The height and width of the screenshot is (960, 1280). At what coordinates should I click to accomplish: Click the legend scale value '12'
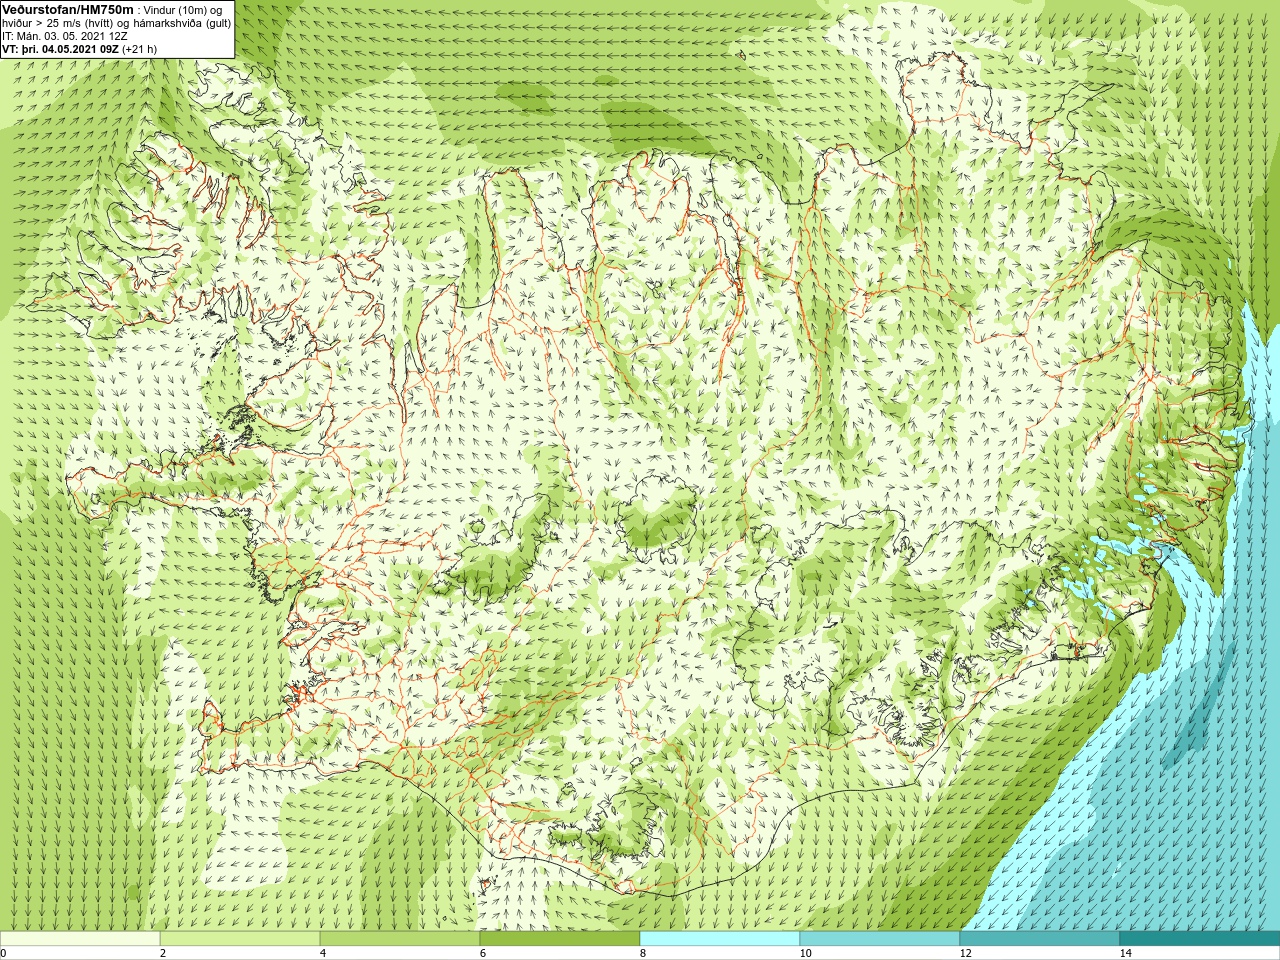[965, 953]
